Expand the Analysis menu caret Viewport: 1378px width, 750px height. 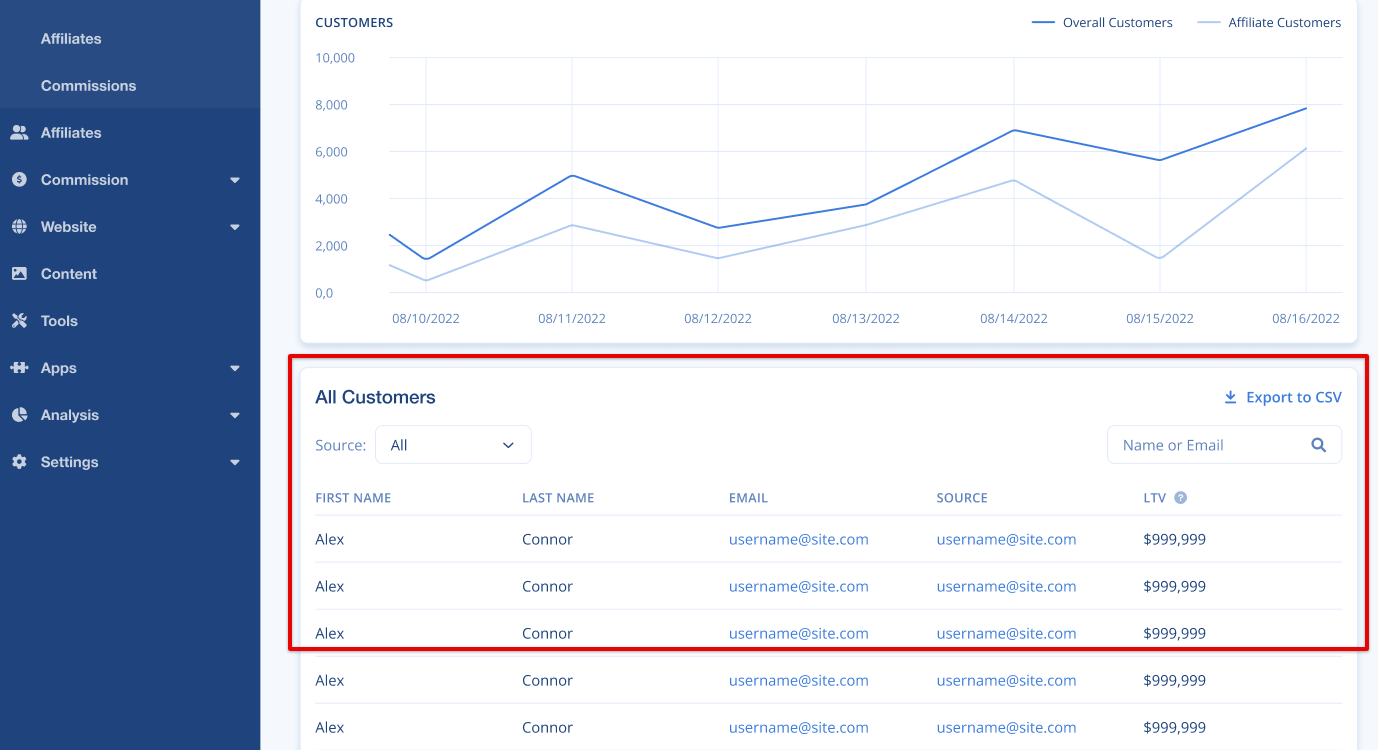point(235,415)
